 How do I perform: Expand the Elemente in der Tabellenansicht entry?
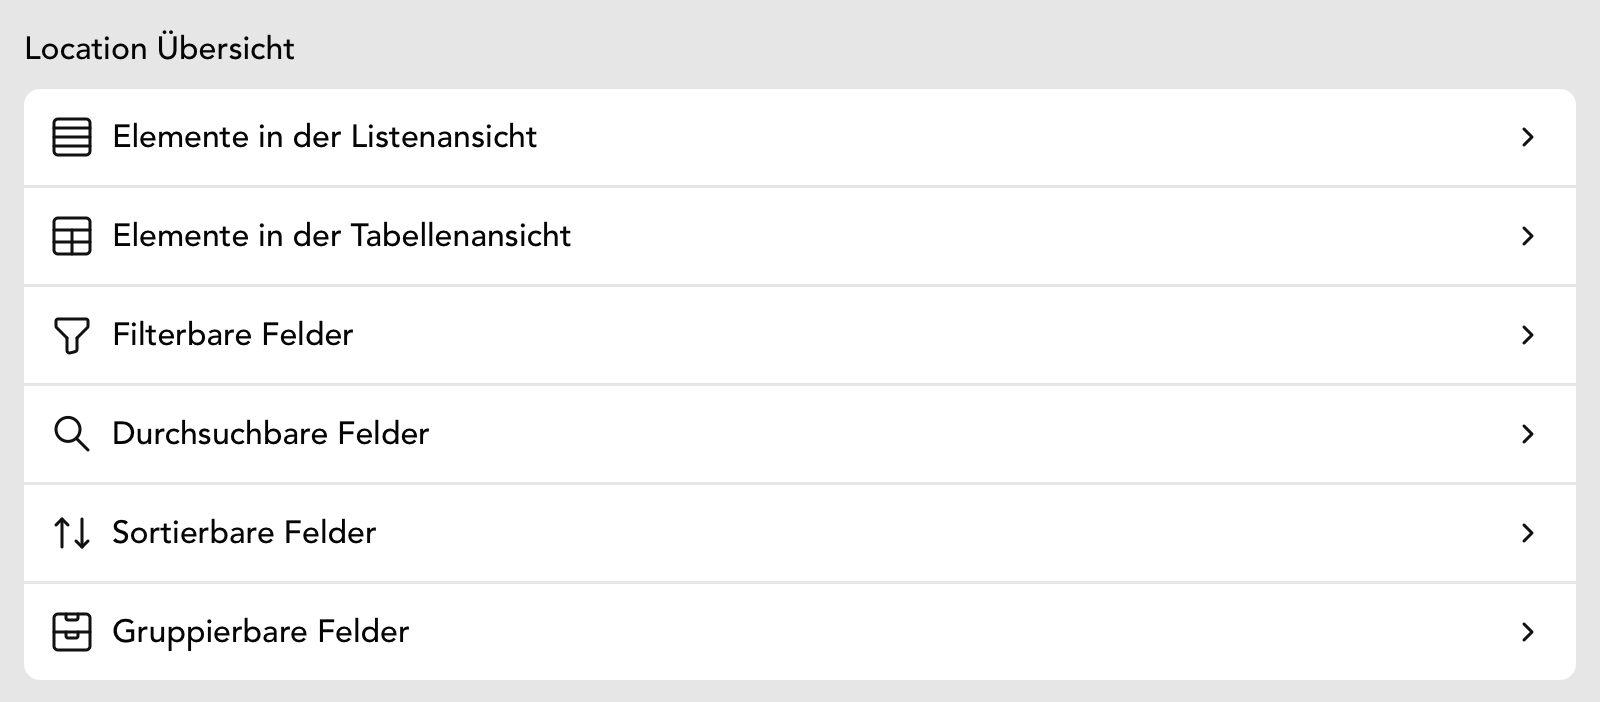[x=1527, y=236]
